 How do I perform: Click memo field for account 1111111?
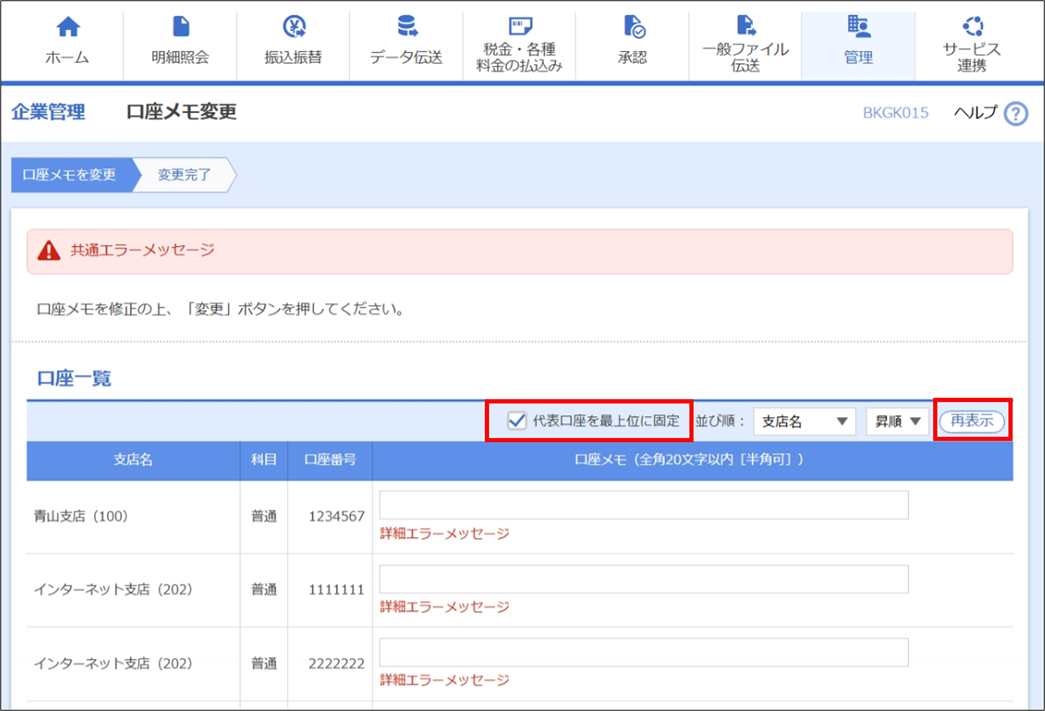(x=644, y=579)
